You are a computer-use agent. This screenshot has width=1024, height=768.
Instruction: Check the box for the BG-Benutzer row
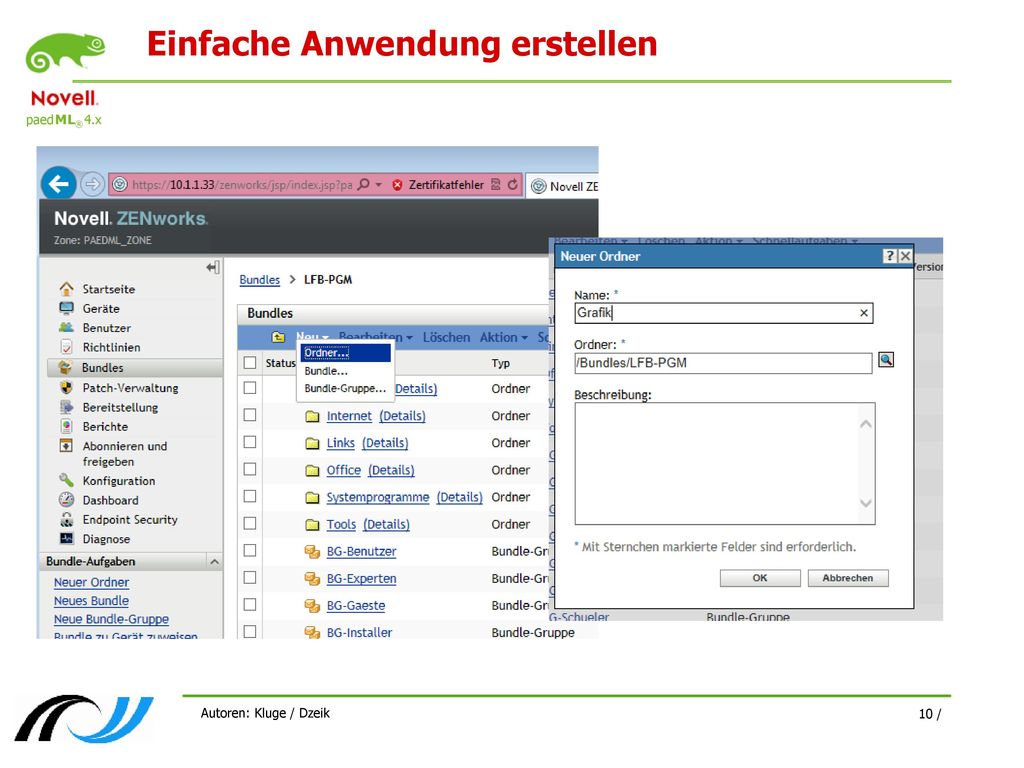[x=249, y=551]
